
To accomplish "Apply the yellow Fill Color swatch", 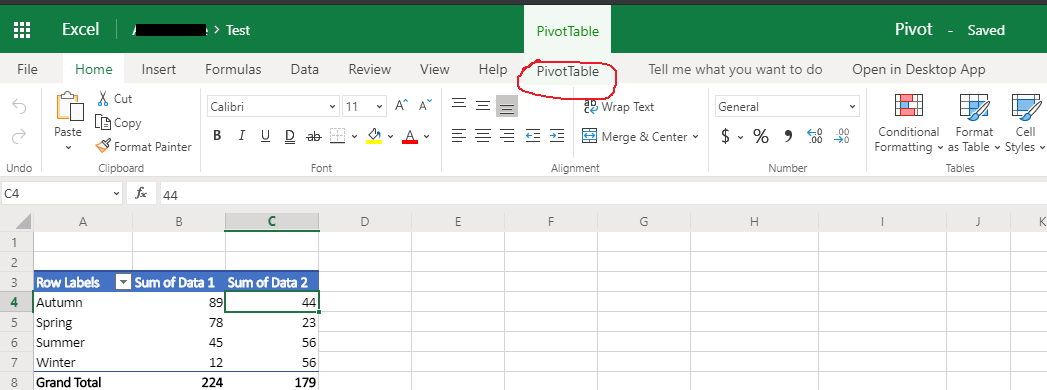I will (x=374, y=136).
